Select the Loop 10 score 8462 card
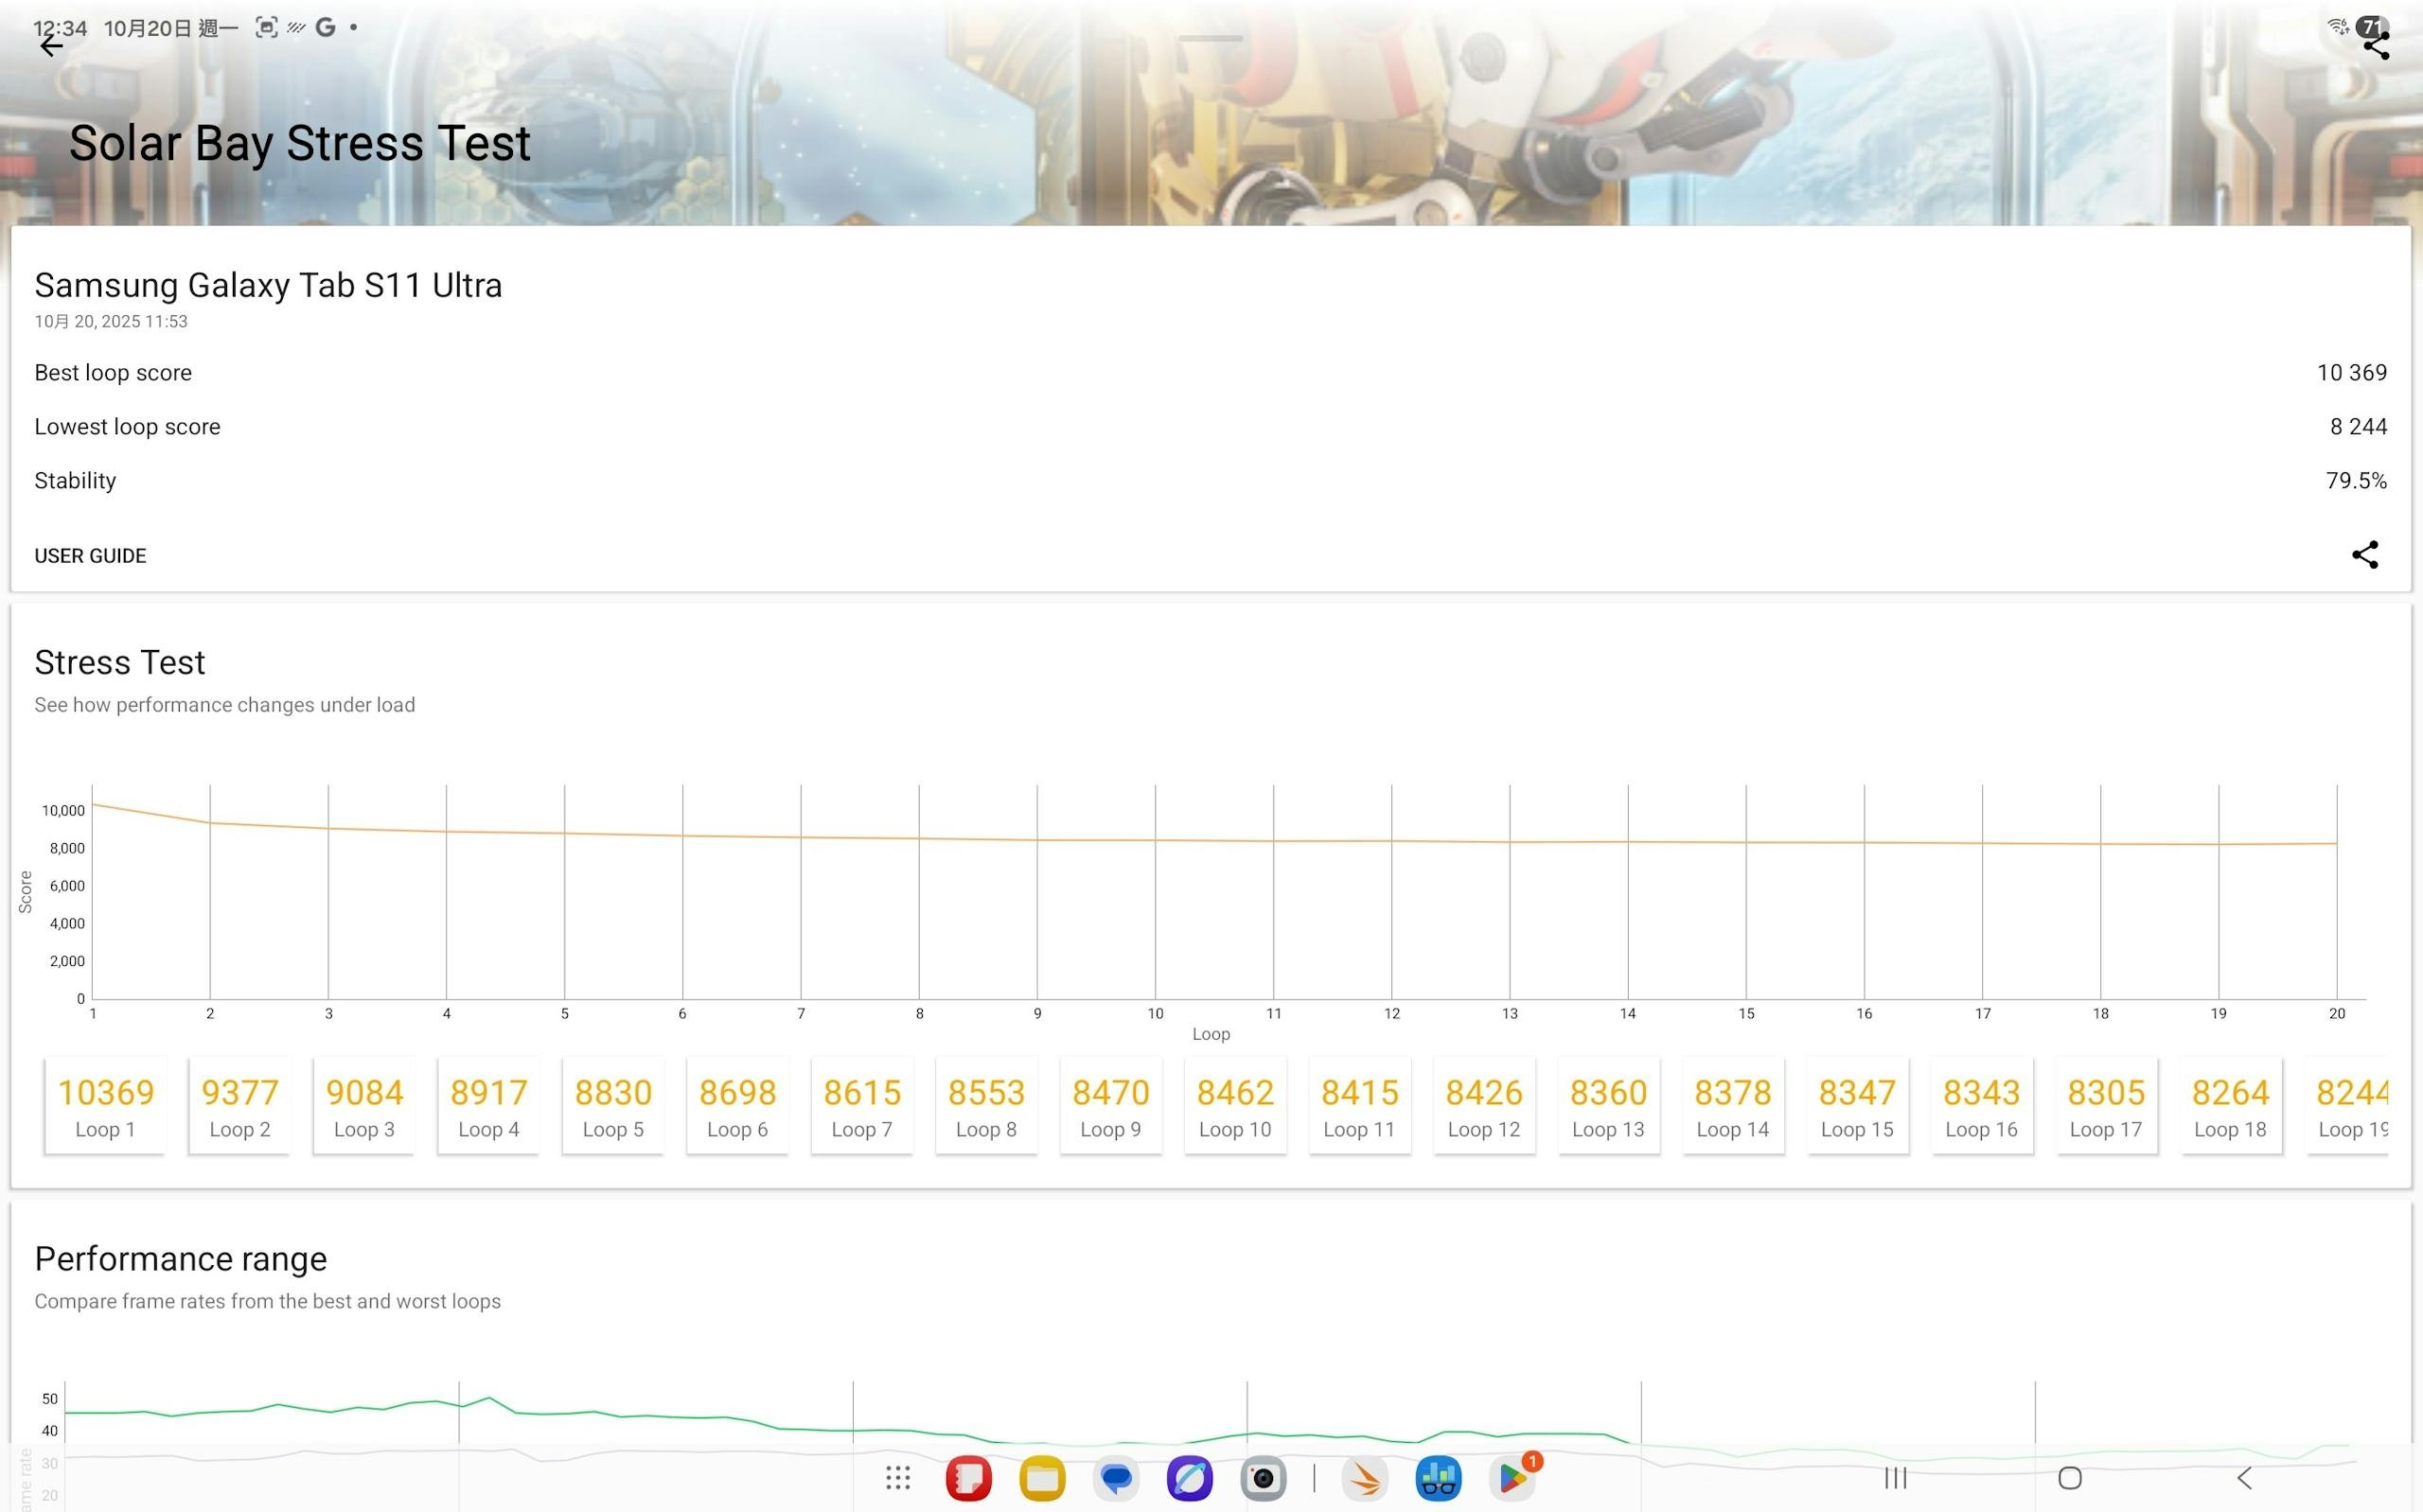Screen dimensions: 2423x1512 pyautogui.click(x=1235, y=1106)
